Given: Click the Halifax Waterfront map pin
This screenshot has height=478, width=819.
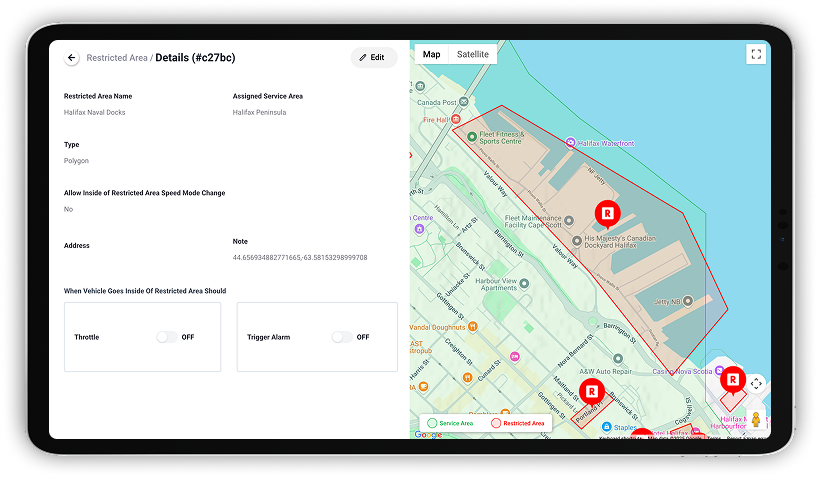Looking at the screenshot, I should [x=570, y=142].
